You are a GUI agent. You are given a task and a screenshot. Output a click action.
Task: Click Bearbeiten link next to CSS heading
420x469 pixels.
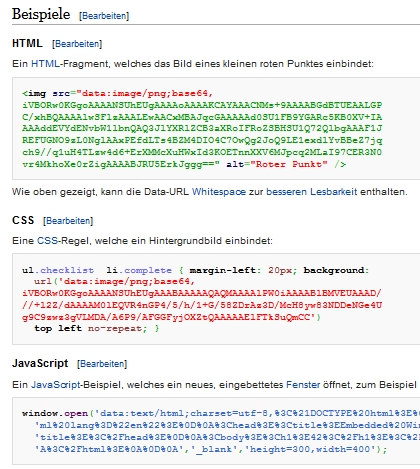pyautogui.click(x=68, y=221)
